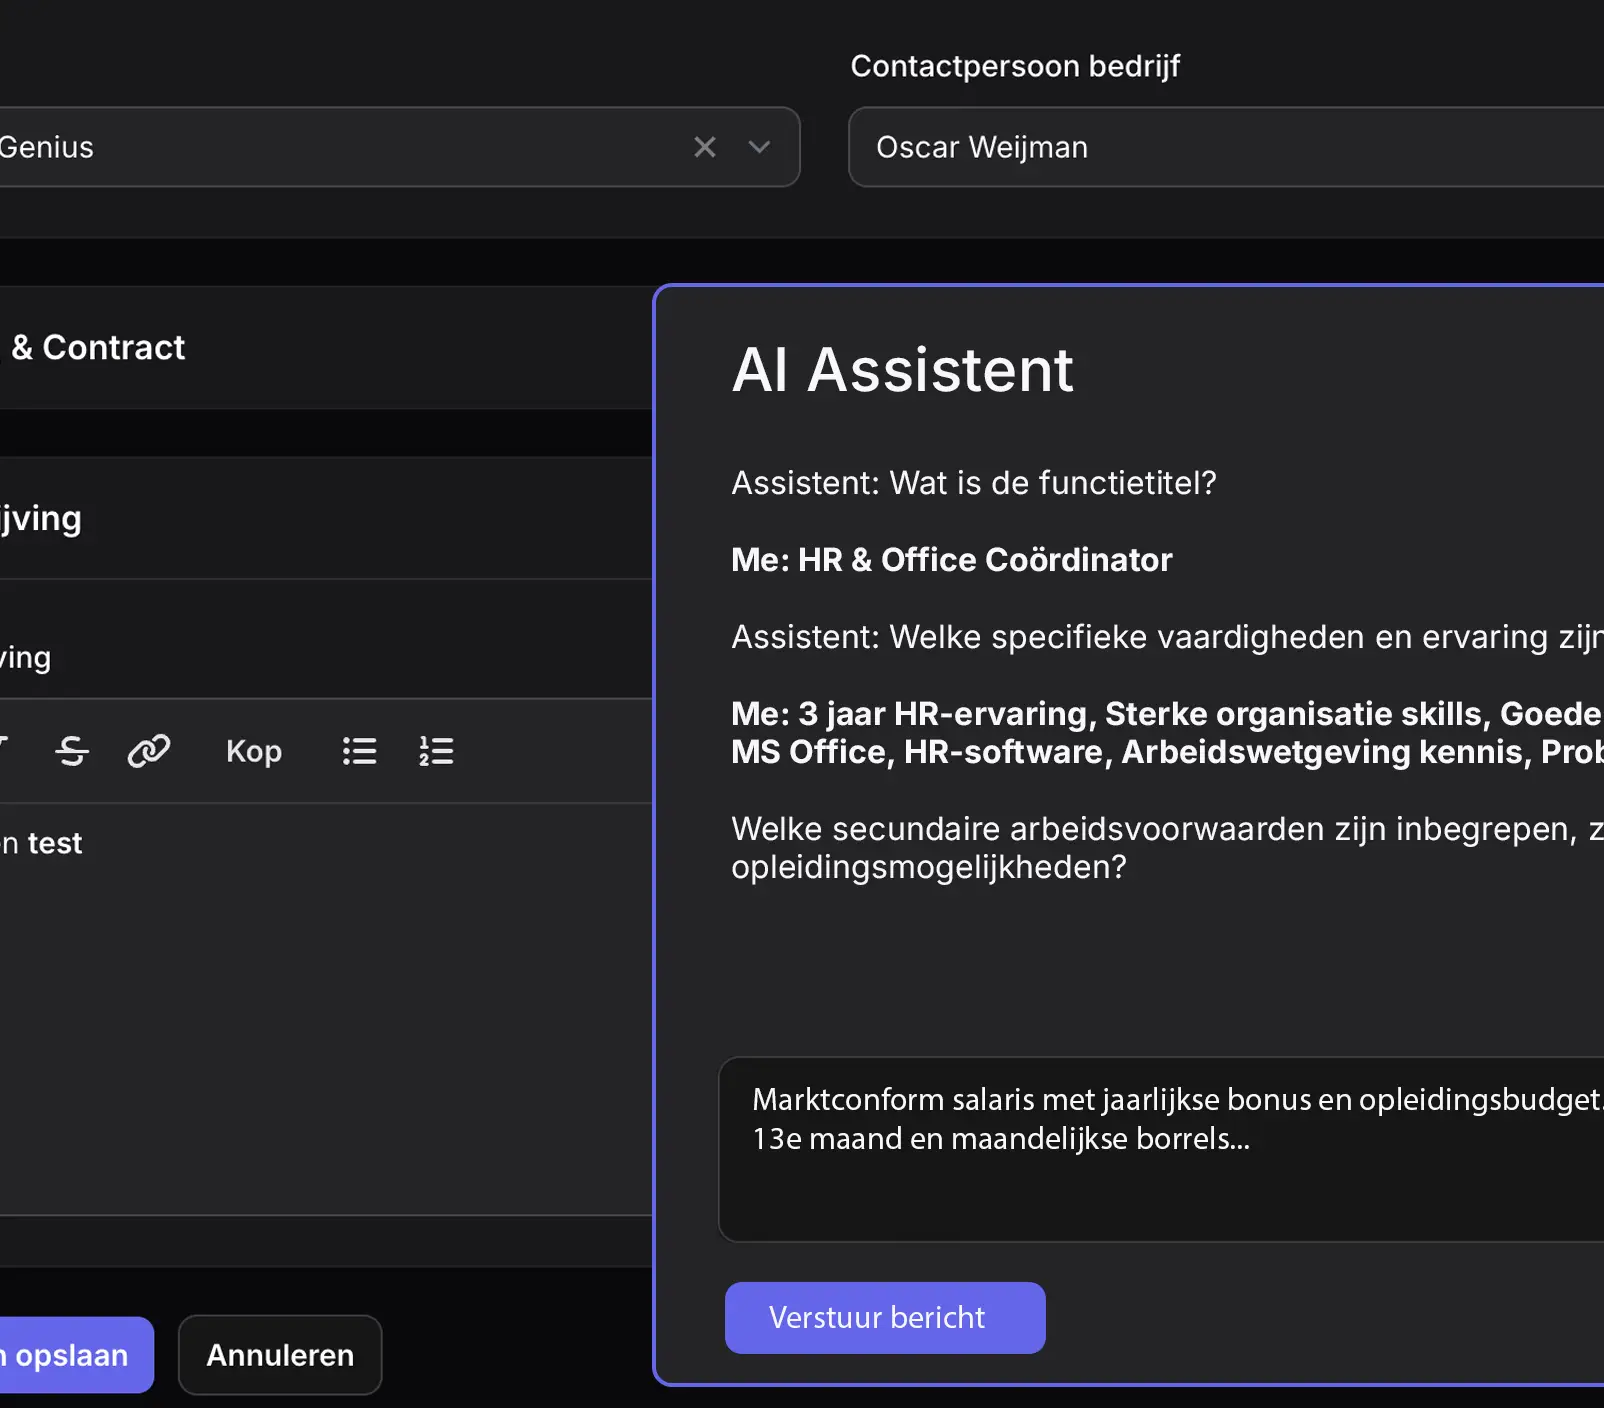Click the Oscar Weijman contact field
The height and width of the screenshot is (1408, 1604).
point(1226,147)
